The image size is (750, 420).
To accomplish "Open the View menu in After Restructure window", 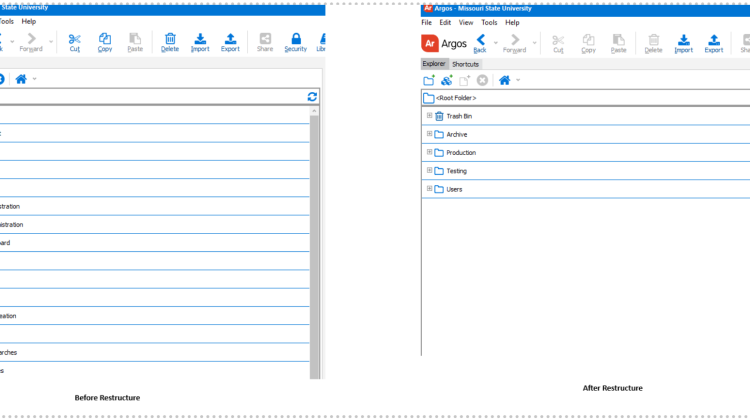I will (466, 22).
